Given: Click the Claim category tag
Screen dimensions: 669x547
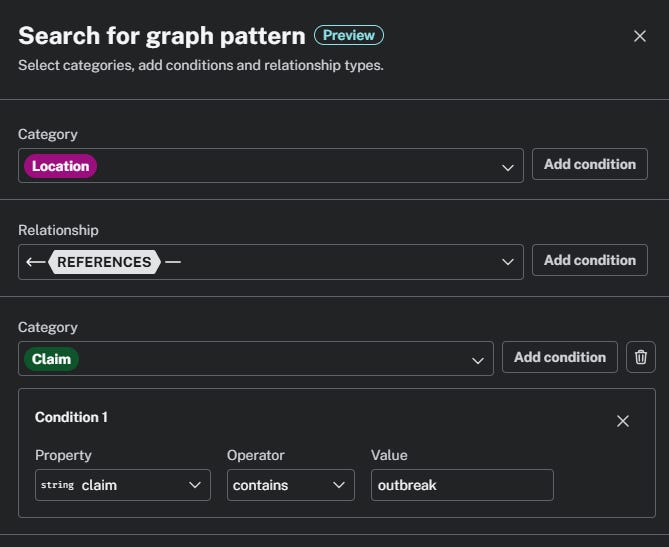Looking at the screenshot, I should tap(51, 359).
